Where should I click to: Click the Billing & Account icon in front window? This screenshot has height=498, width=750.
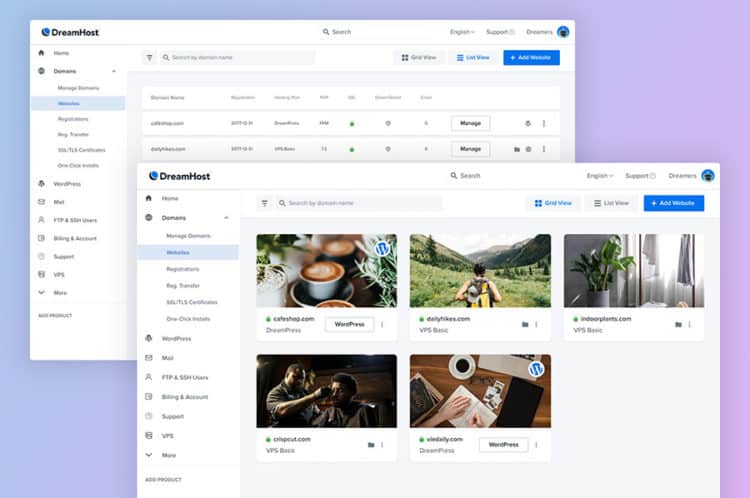[149, 397]
